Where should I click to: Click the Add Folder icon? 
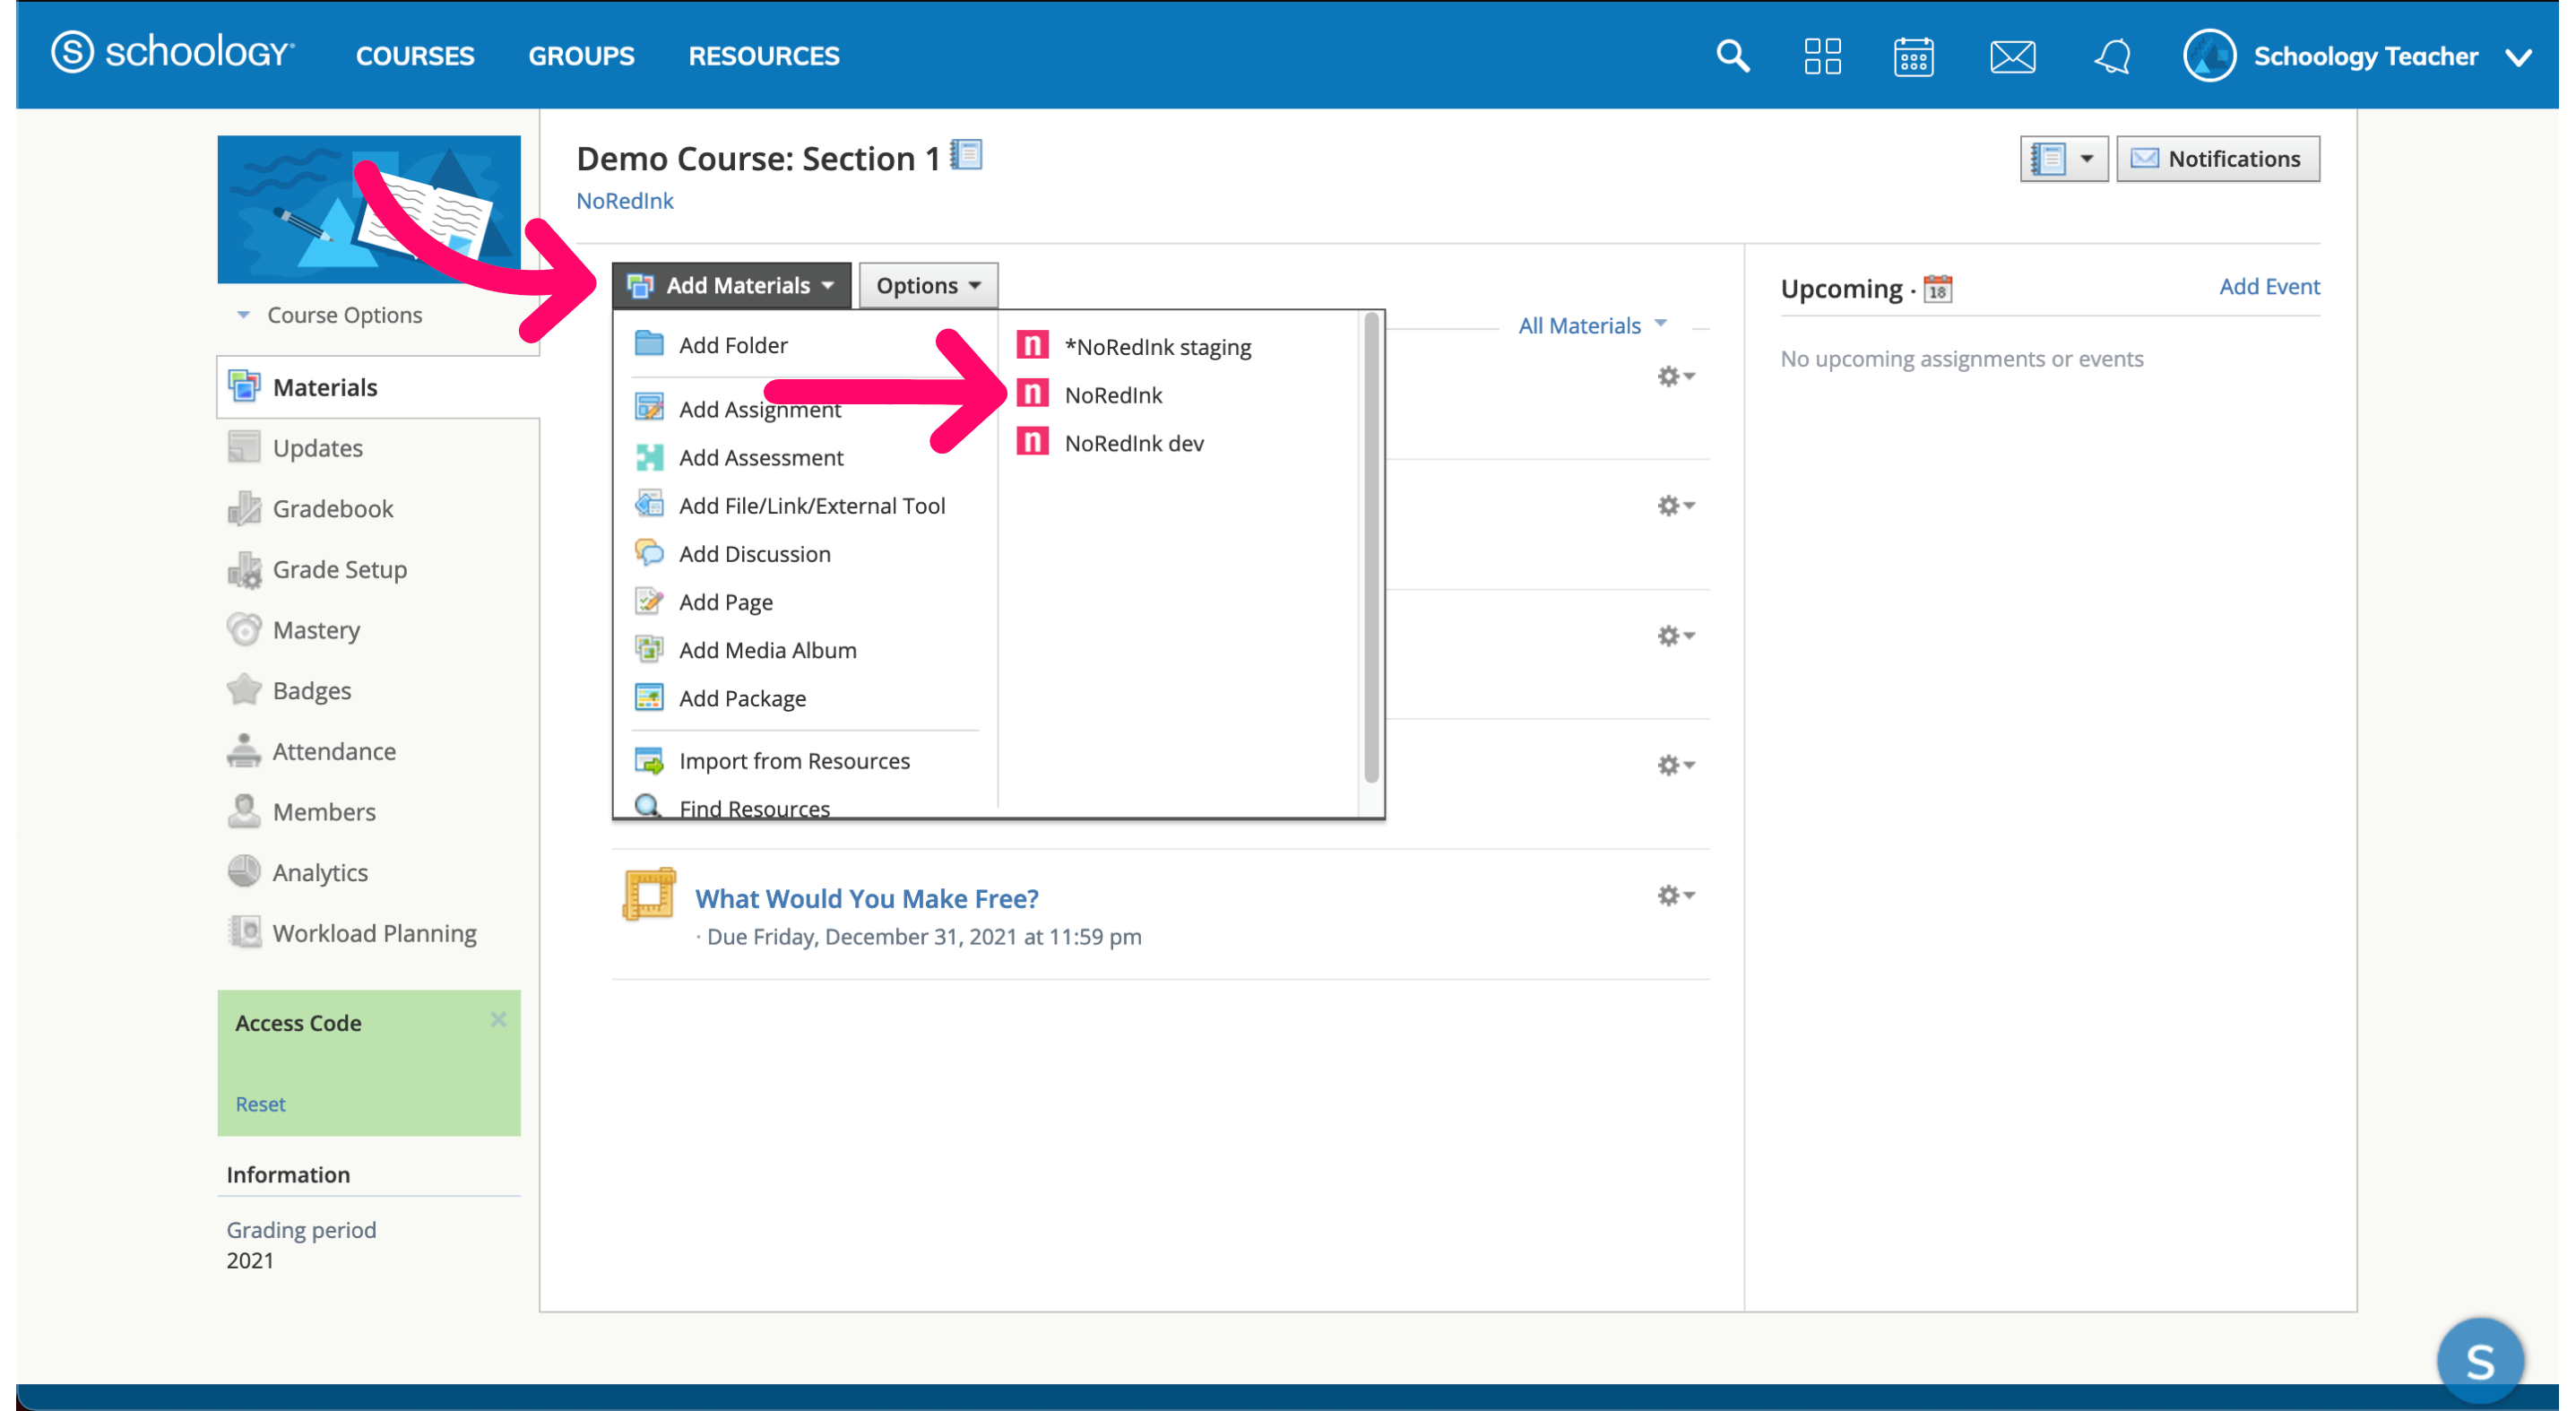pos(649,344)
